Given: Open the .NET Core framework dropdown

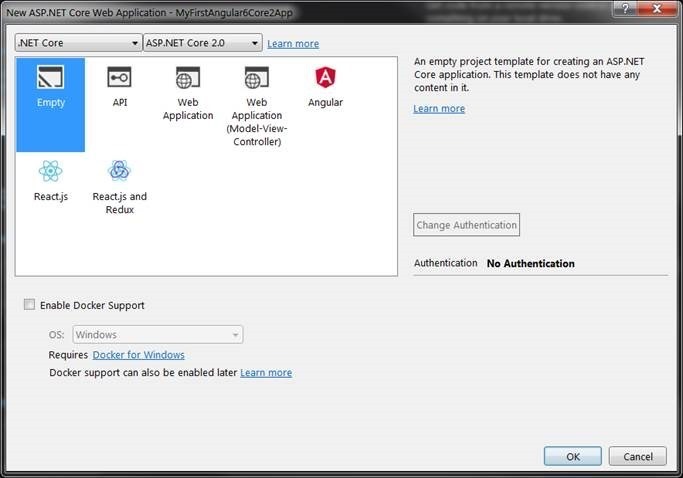Looking at the screenshot, I should (78, 43).
